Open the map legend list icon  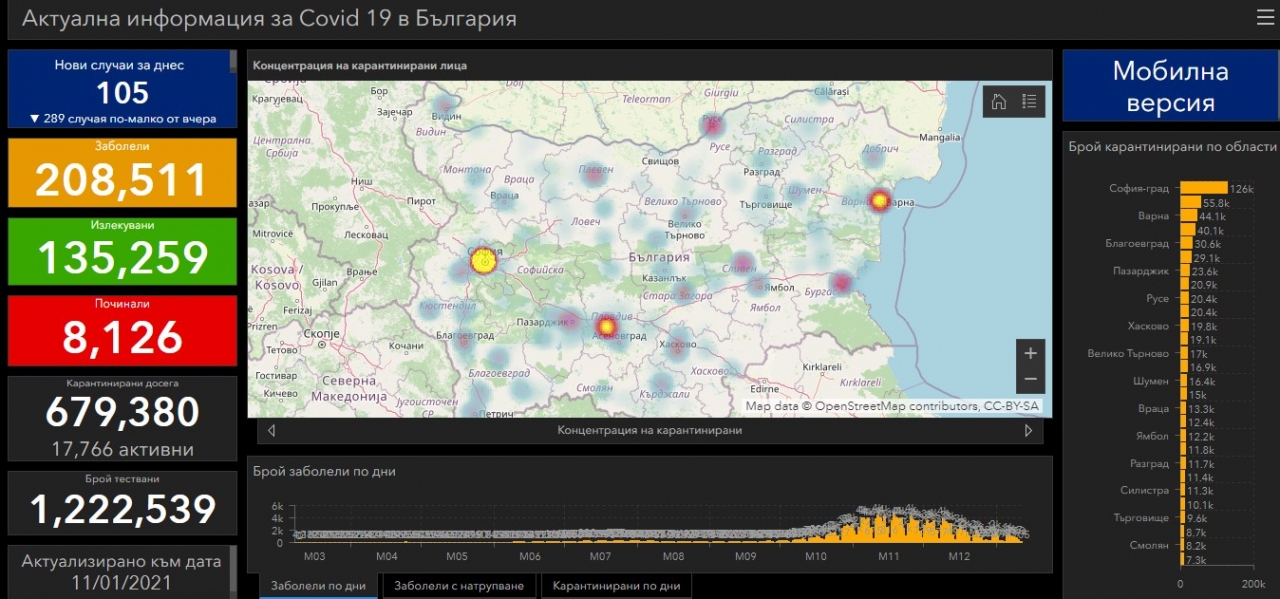coord(1029,101)
